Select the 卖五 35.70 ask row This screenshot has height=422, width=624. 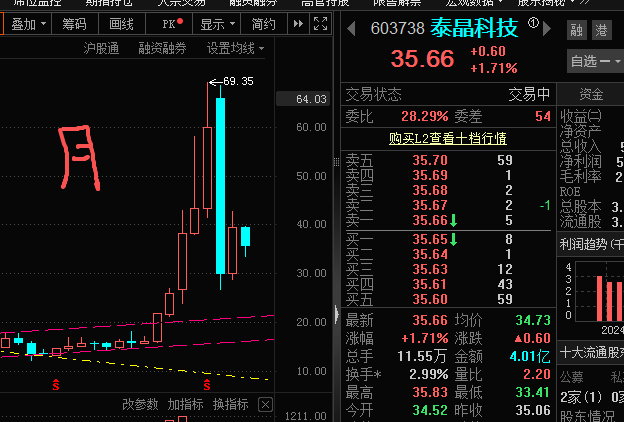[448, 160]
